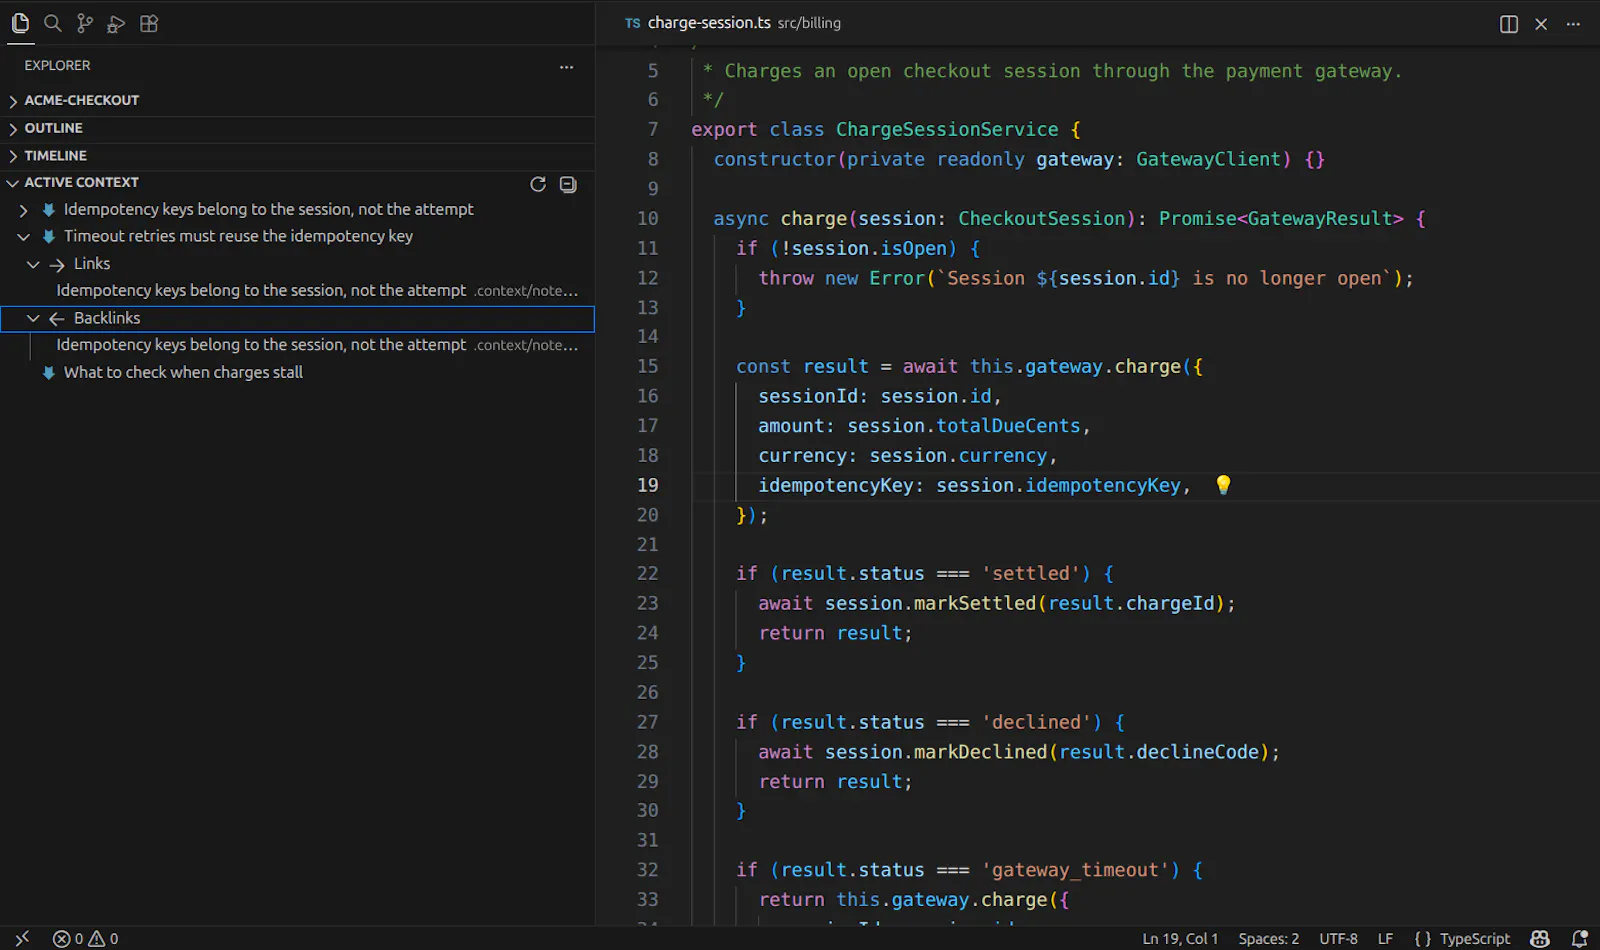Click the doc comment text on line 5

click(x=1052, y=72)
